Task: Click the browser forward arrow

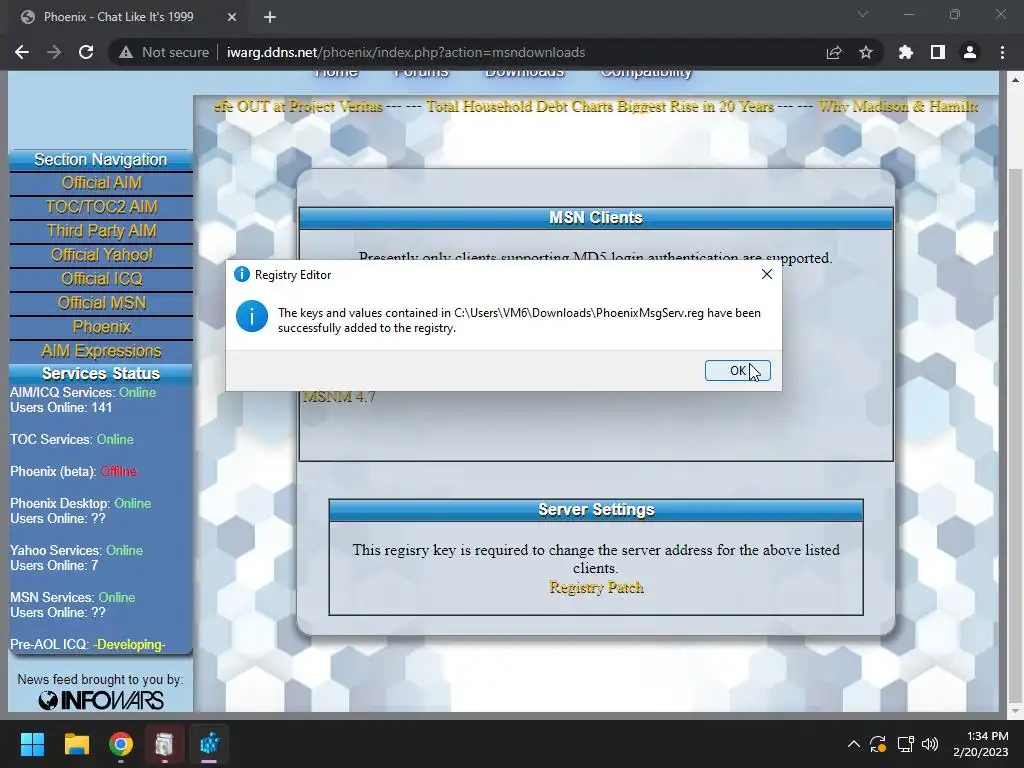Action: 54,52
